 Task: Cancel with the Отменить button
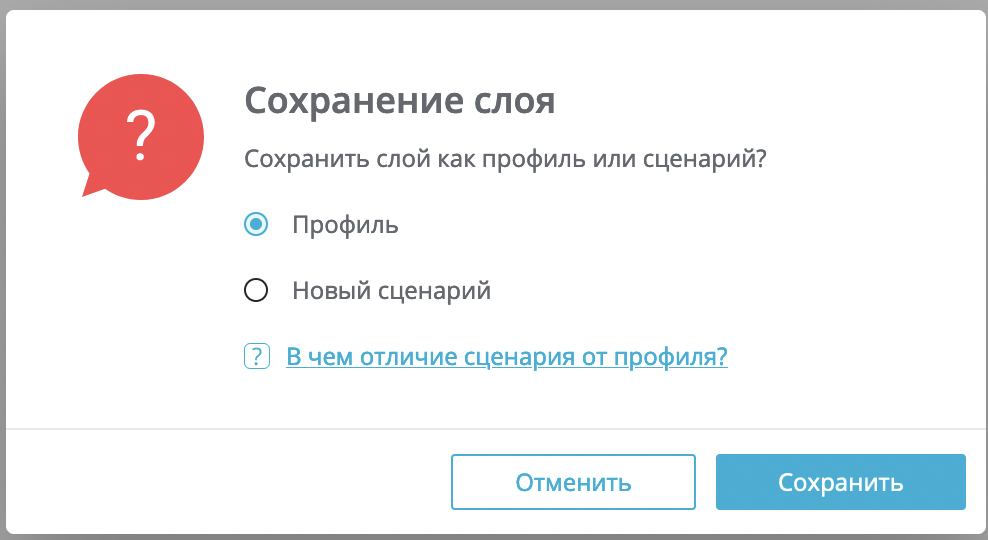[x=573, y=482]
